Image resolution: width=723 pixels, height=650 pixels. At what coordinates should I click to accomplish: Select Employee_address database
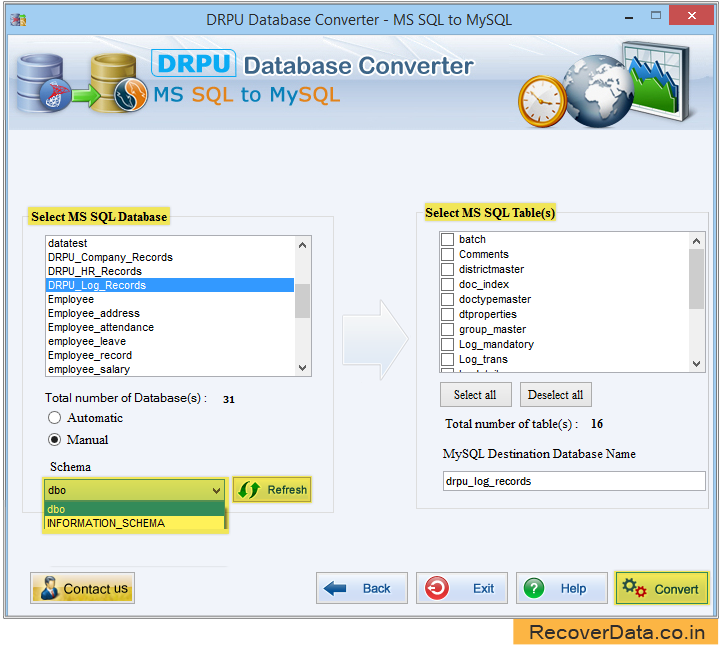[170, 313]
